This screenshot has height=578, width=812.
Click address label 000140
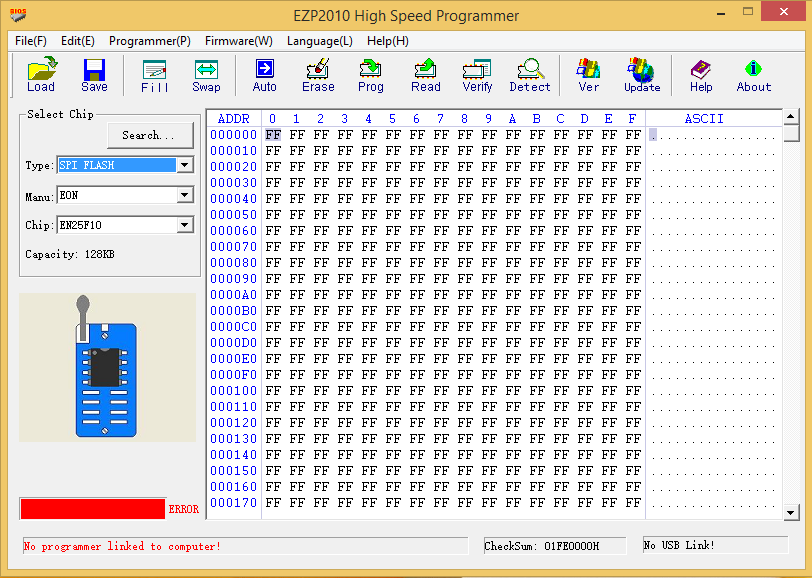pos(234,455)
